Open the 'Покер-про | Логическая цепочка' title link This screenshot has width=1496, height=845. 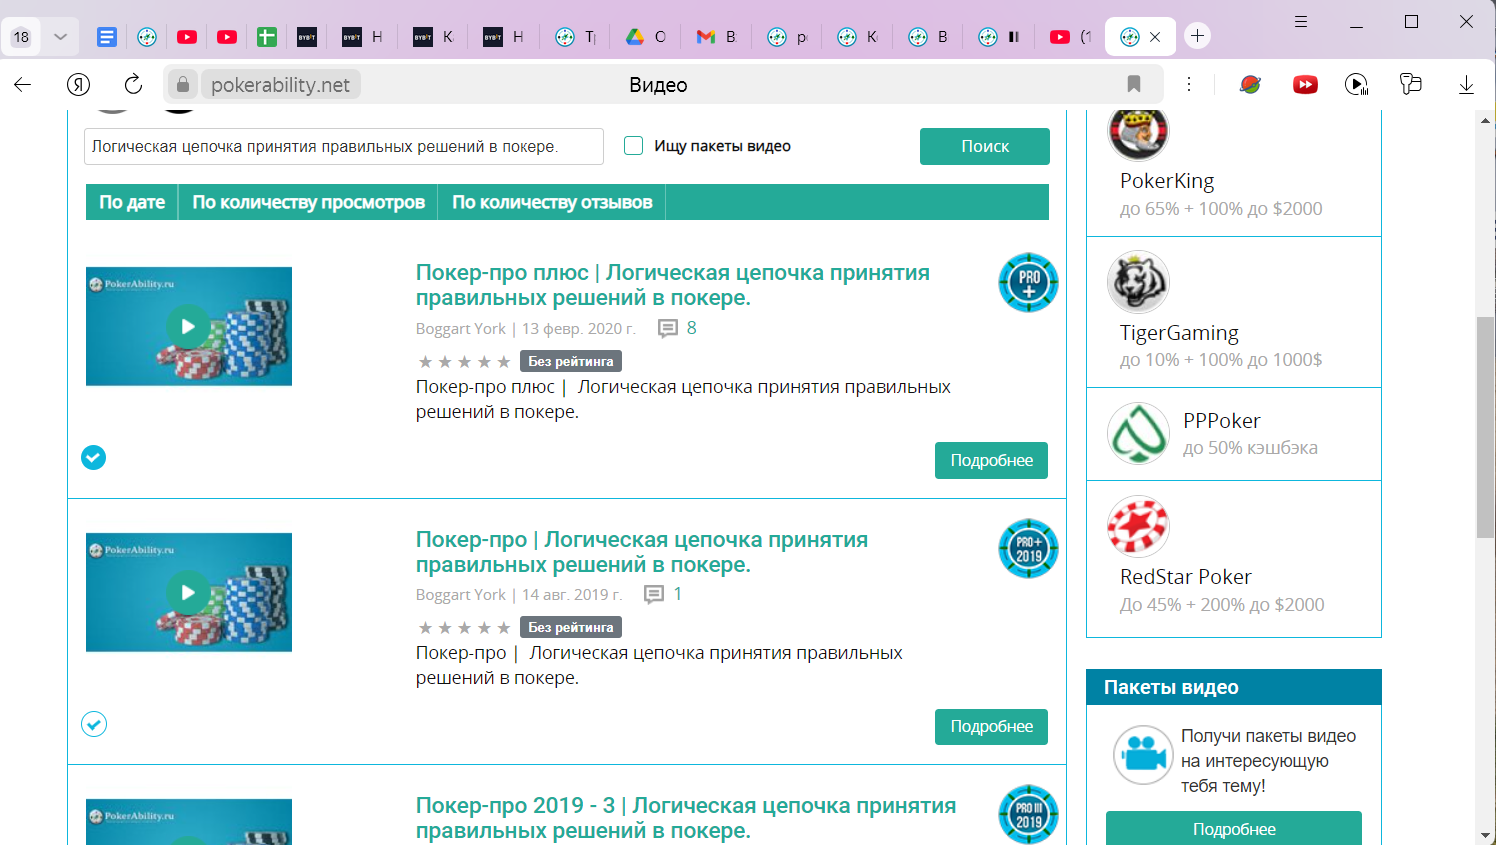coord(641,552)
